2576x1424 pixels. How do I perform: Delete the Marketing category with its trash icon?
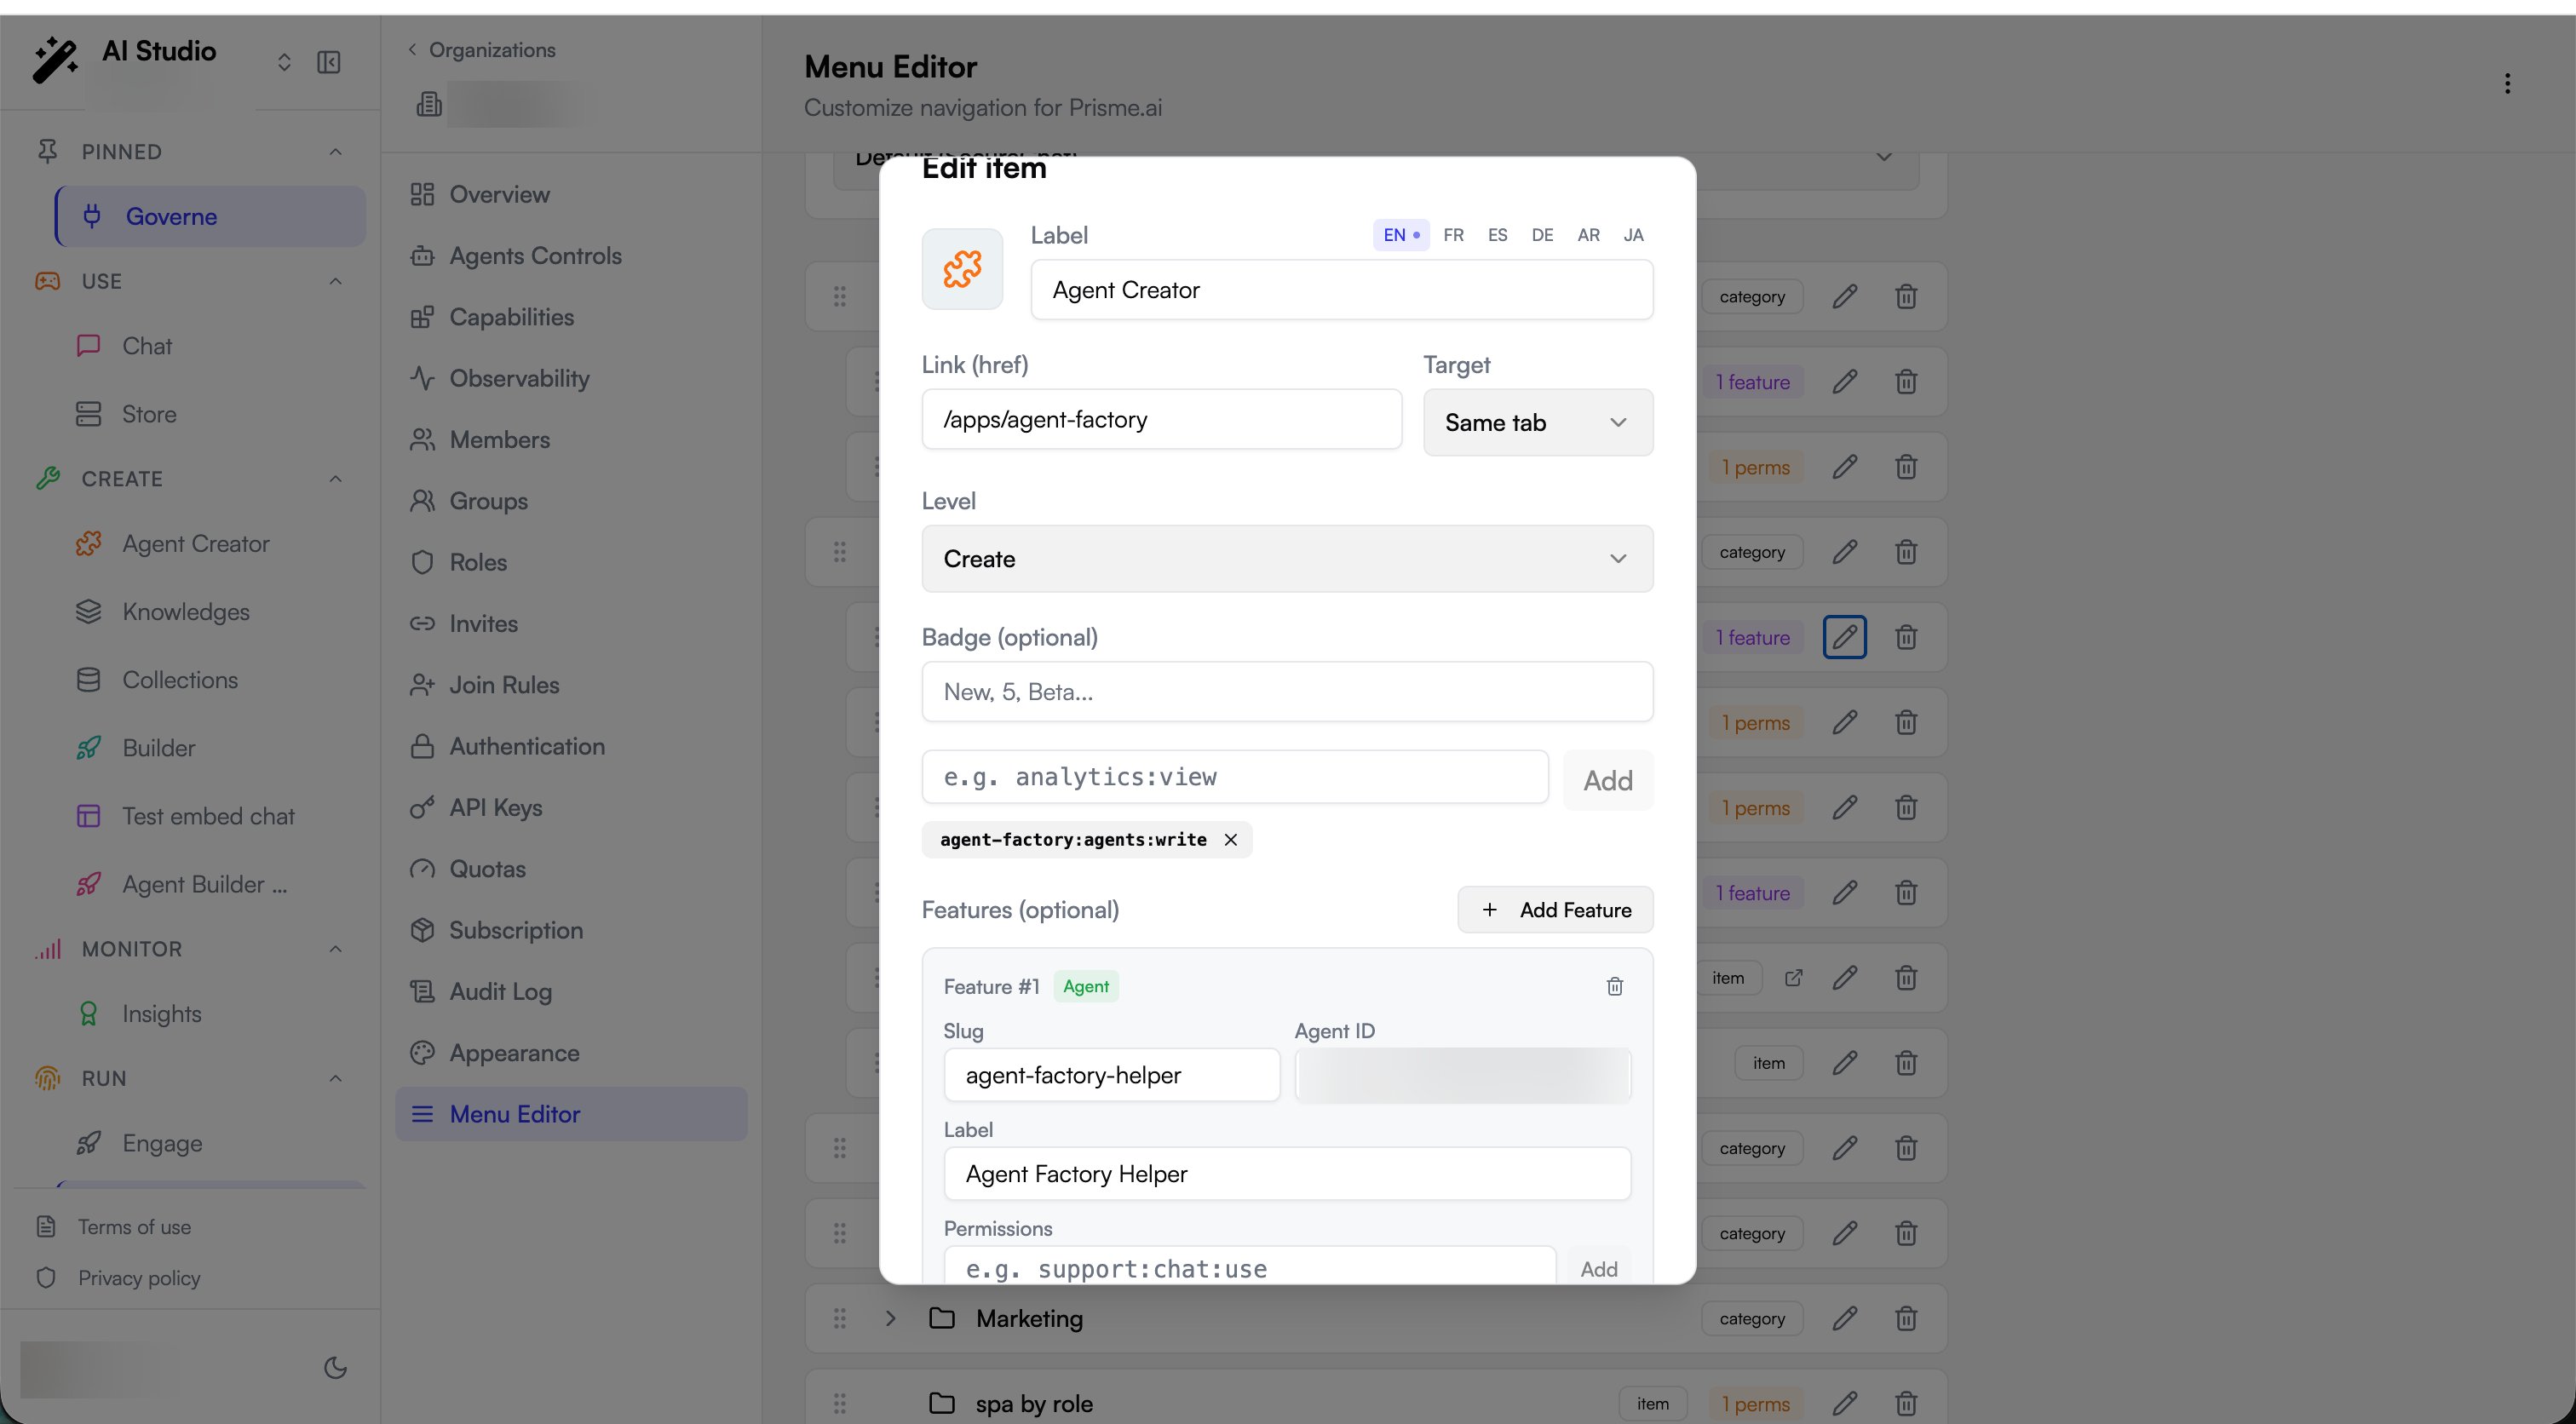(x=1906, y=1319)
